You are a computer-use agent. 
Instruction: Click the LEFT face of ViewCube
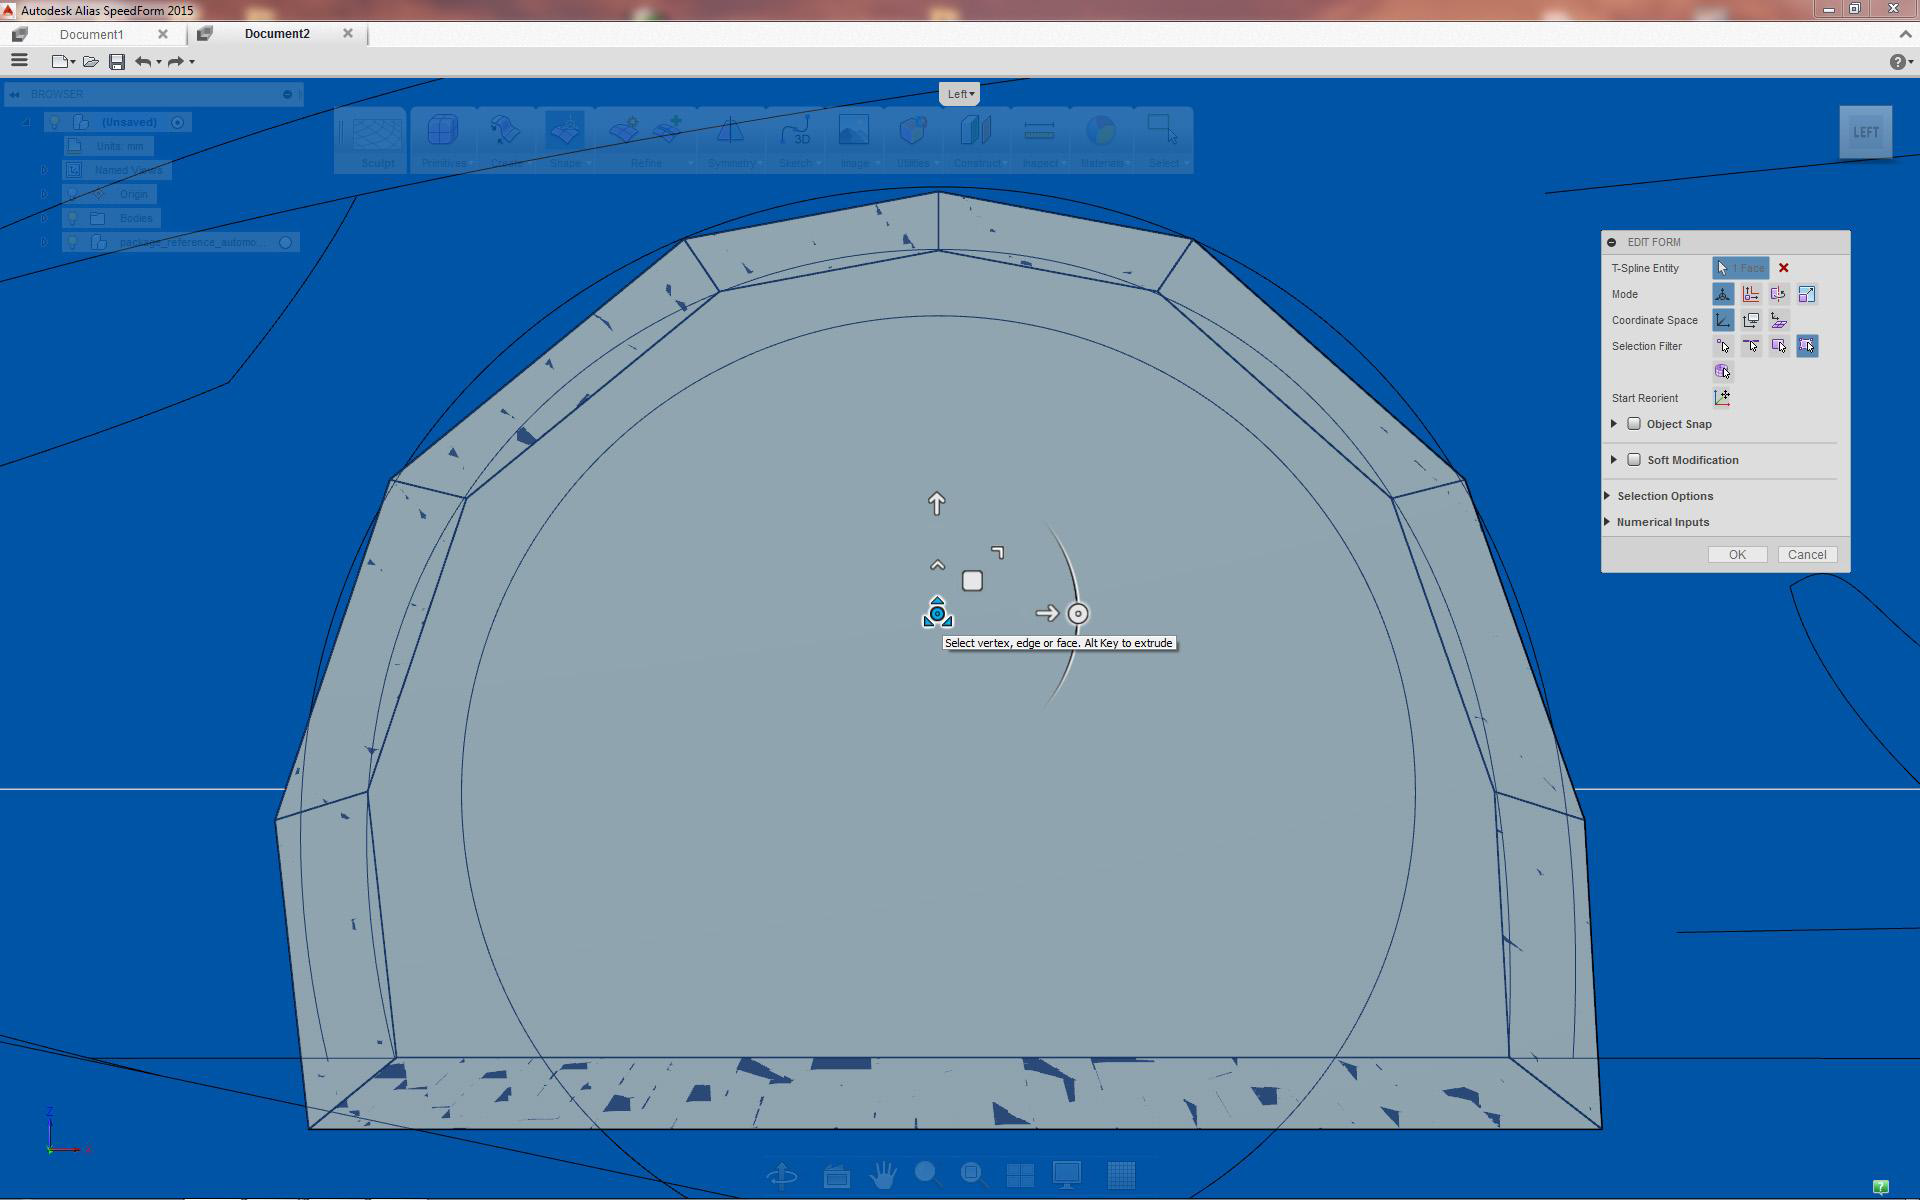point(1865,132)
